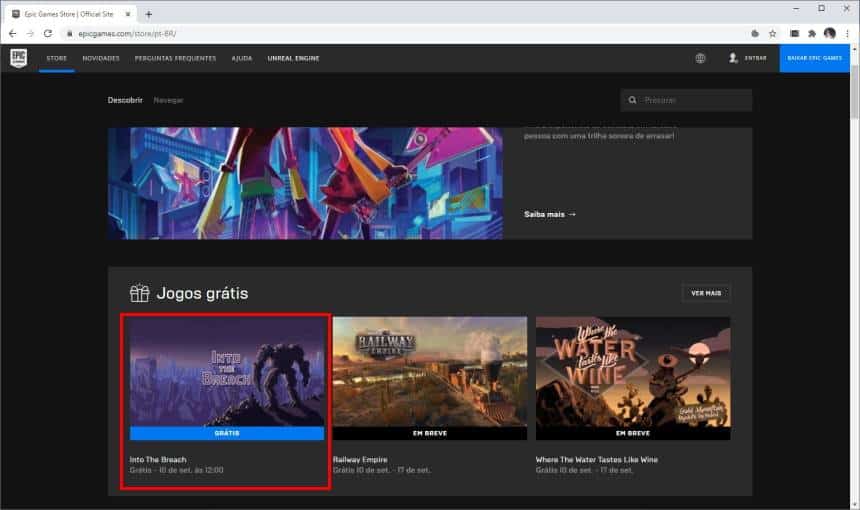Open the Railway Empire game thumbnail

(430, 372)
